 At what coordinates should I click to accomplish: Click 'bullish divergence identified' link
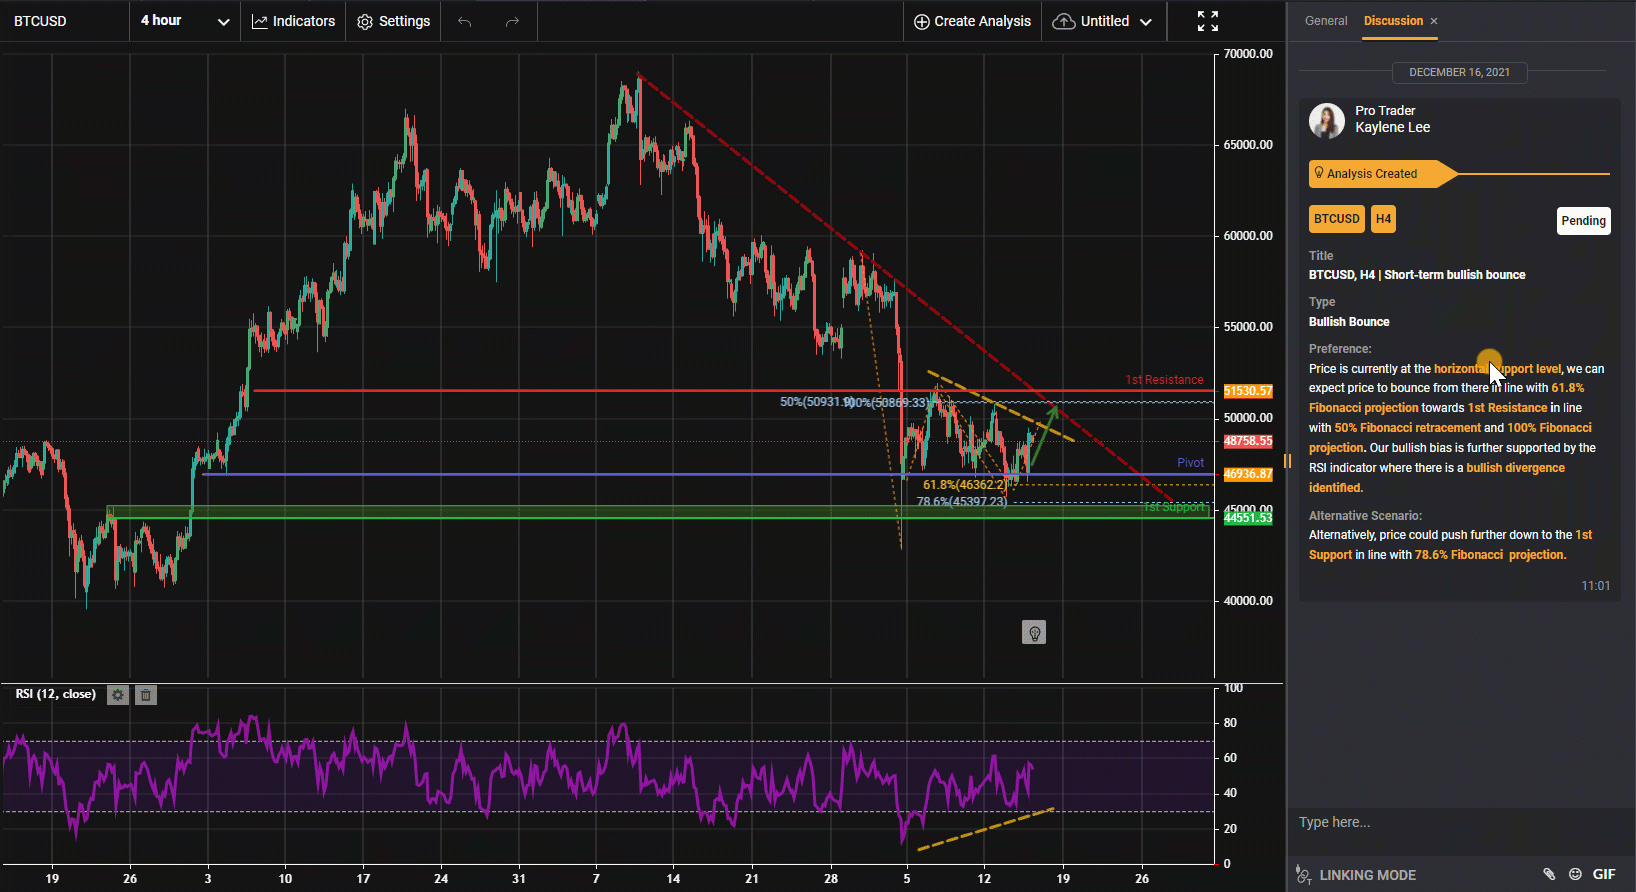pyautogui.click(x=1437, y=478)
